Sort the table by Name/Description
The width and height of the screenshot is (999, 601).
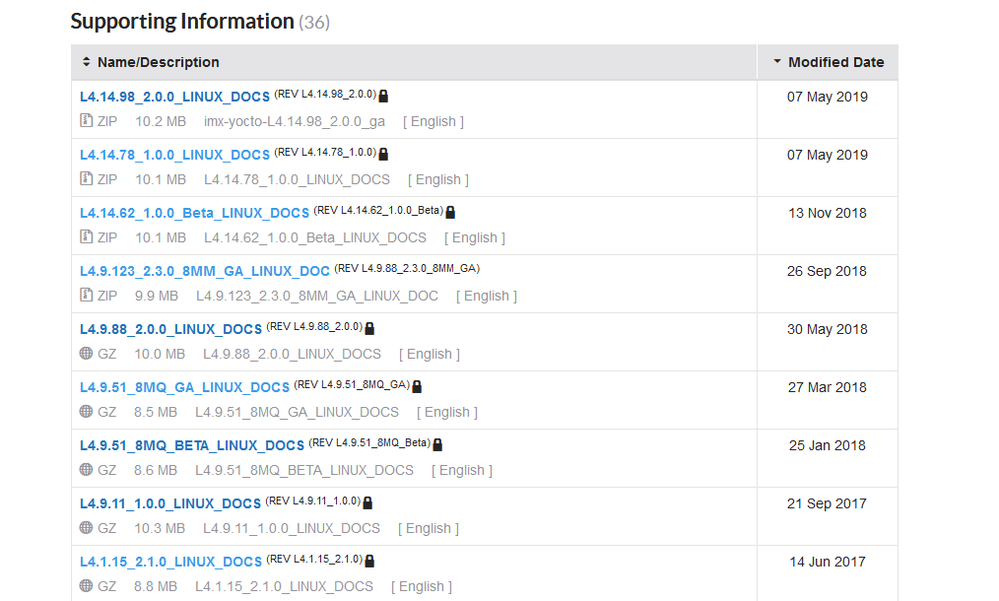point(158,62)
